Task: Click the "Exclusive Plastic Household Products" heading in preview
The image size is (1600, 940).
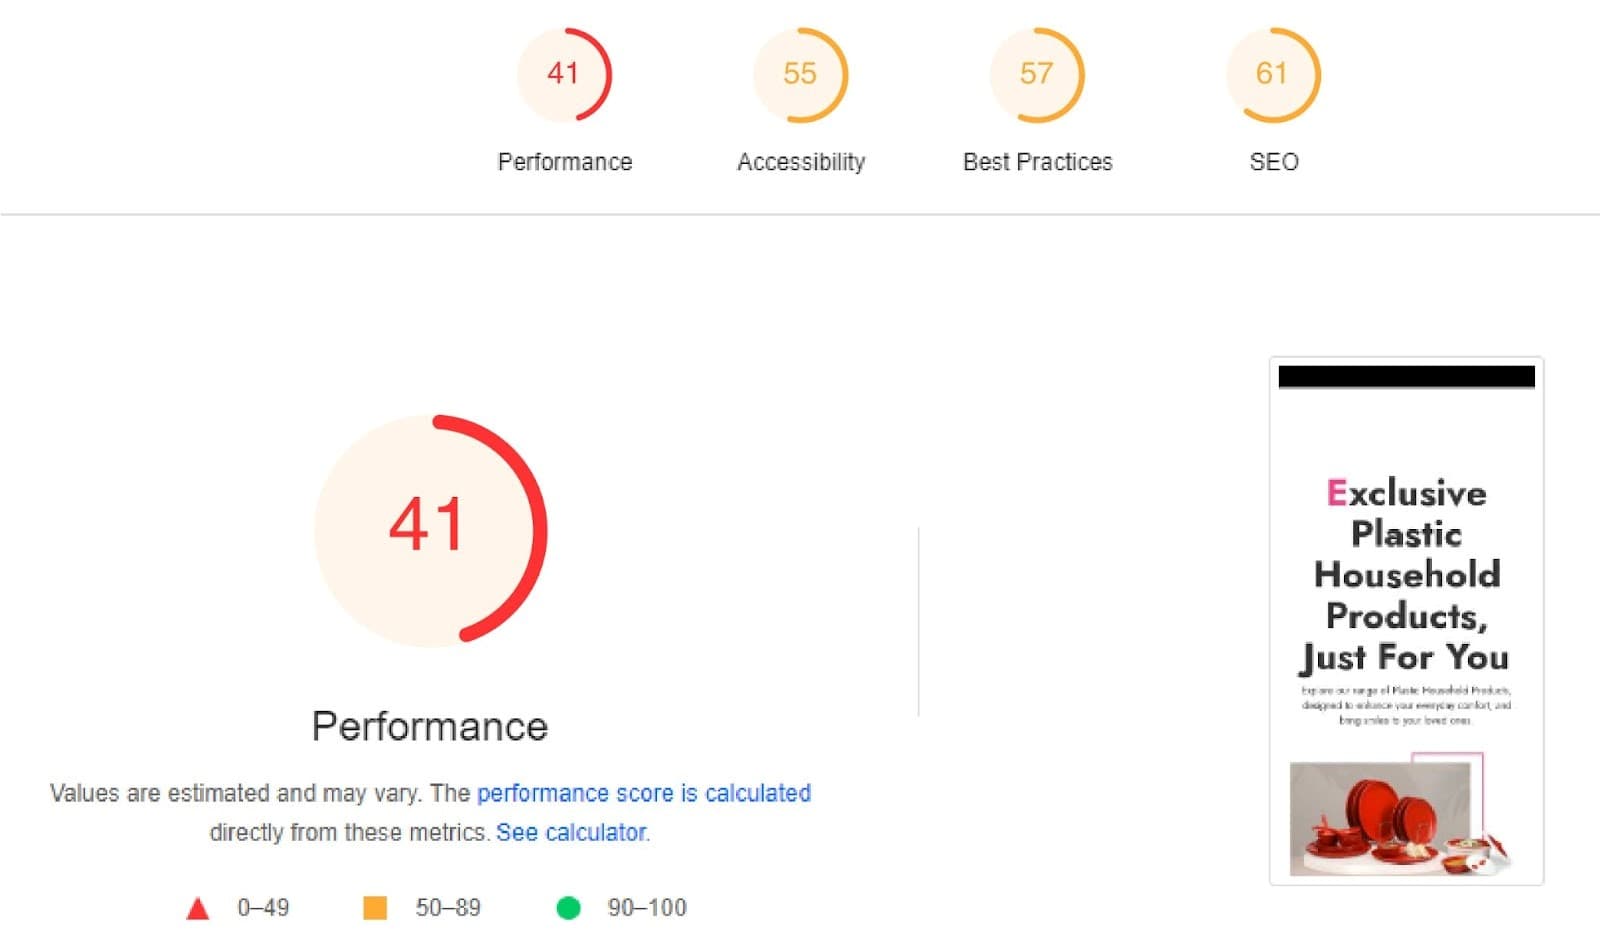Action: (x=1406, y=575)
